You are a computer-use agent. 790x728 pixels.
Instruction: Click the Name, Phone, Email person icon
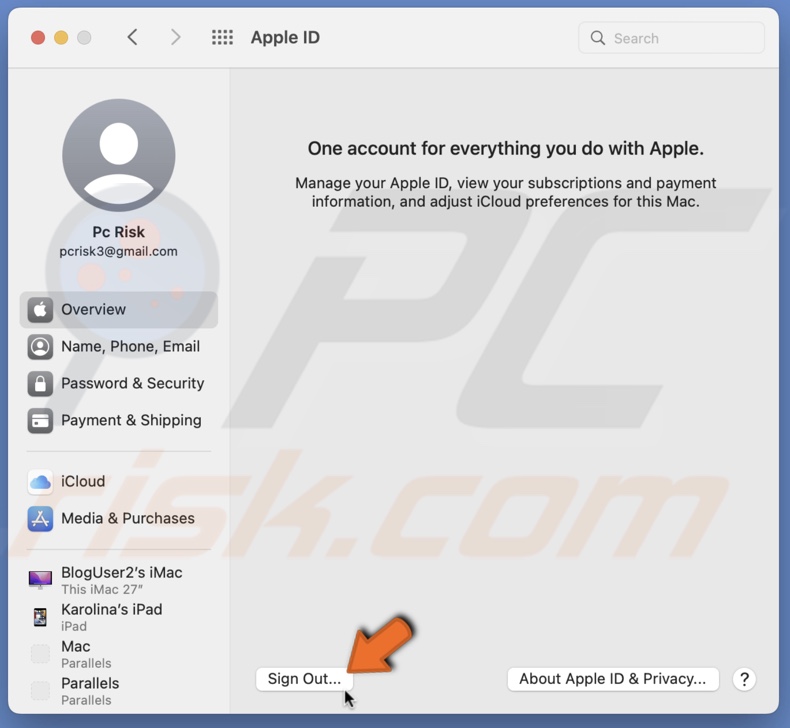[x=40, y=347]
